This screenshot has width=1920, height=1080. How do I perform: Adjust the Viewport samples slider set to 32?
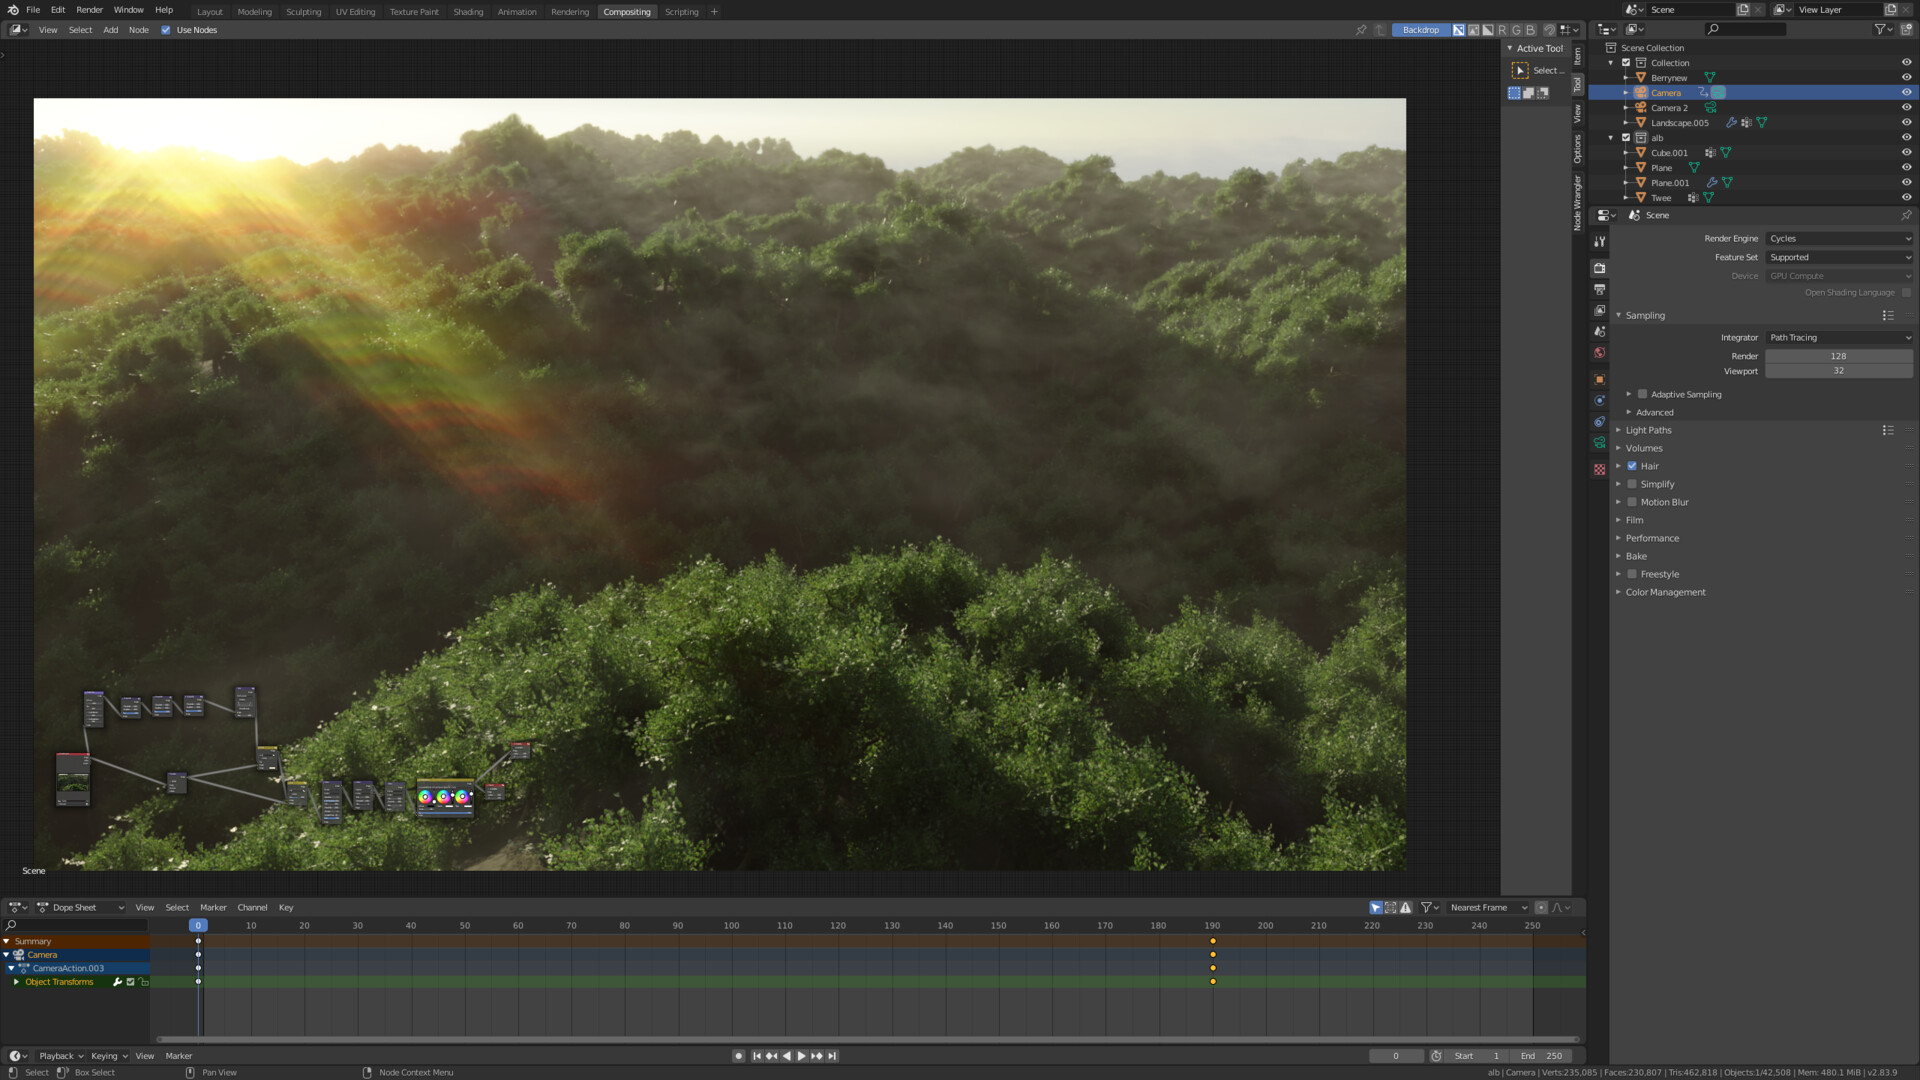click(x=1838, y=370)
